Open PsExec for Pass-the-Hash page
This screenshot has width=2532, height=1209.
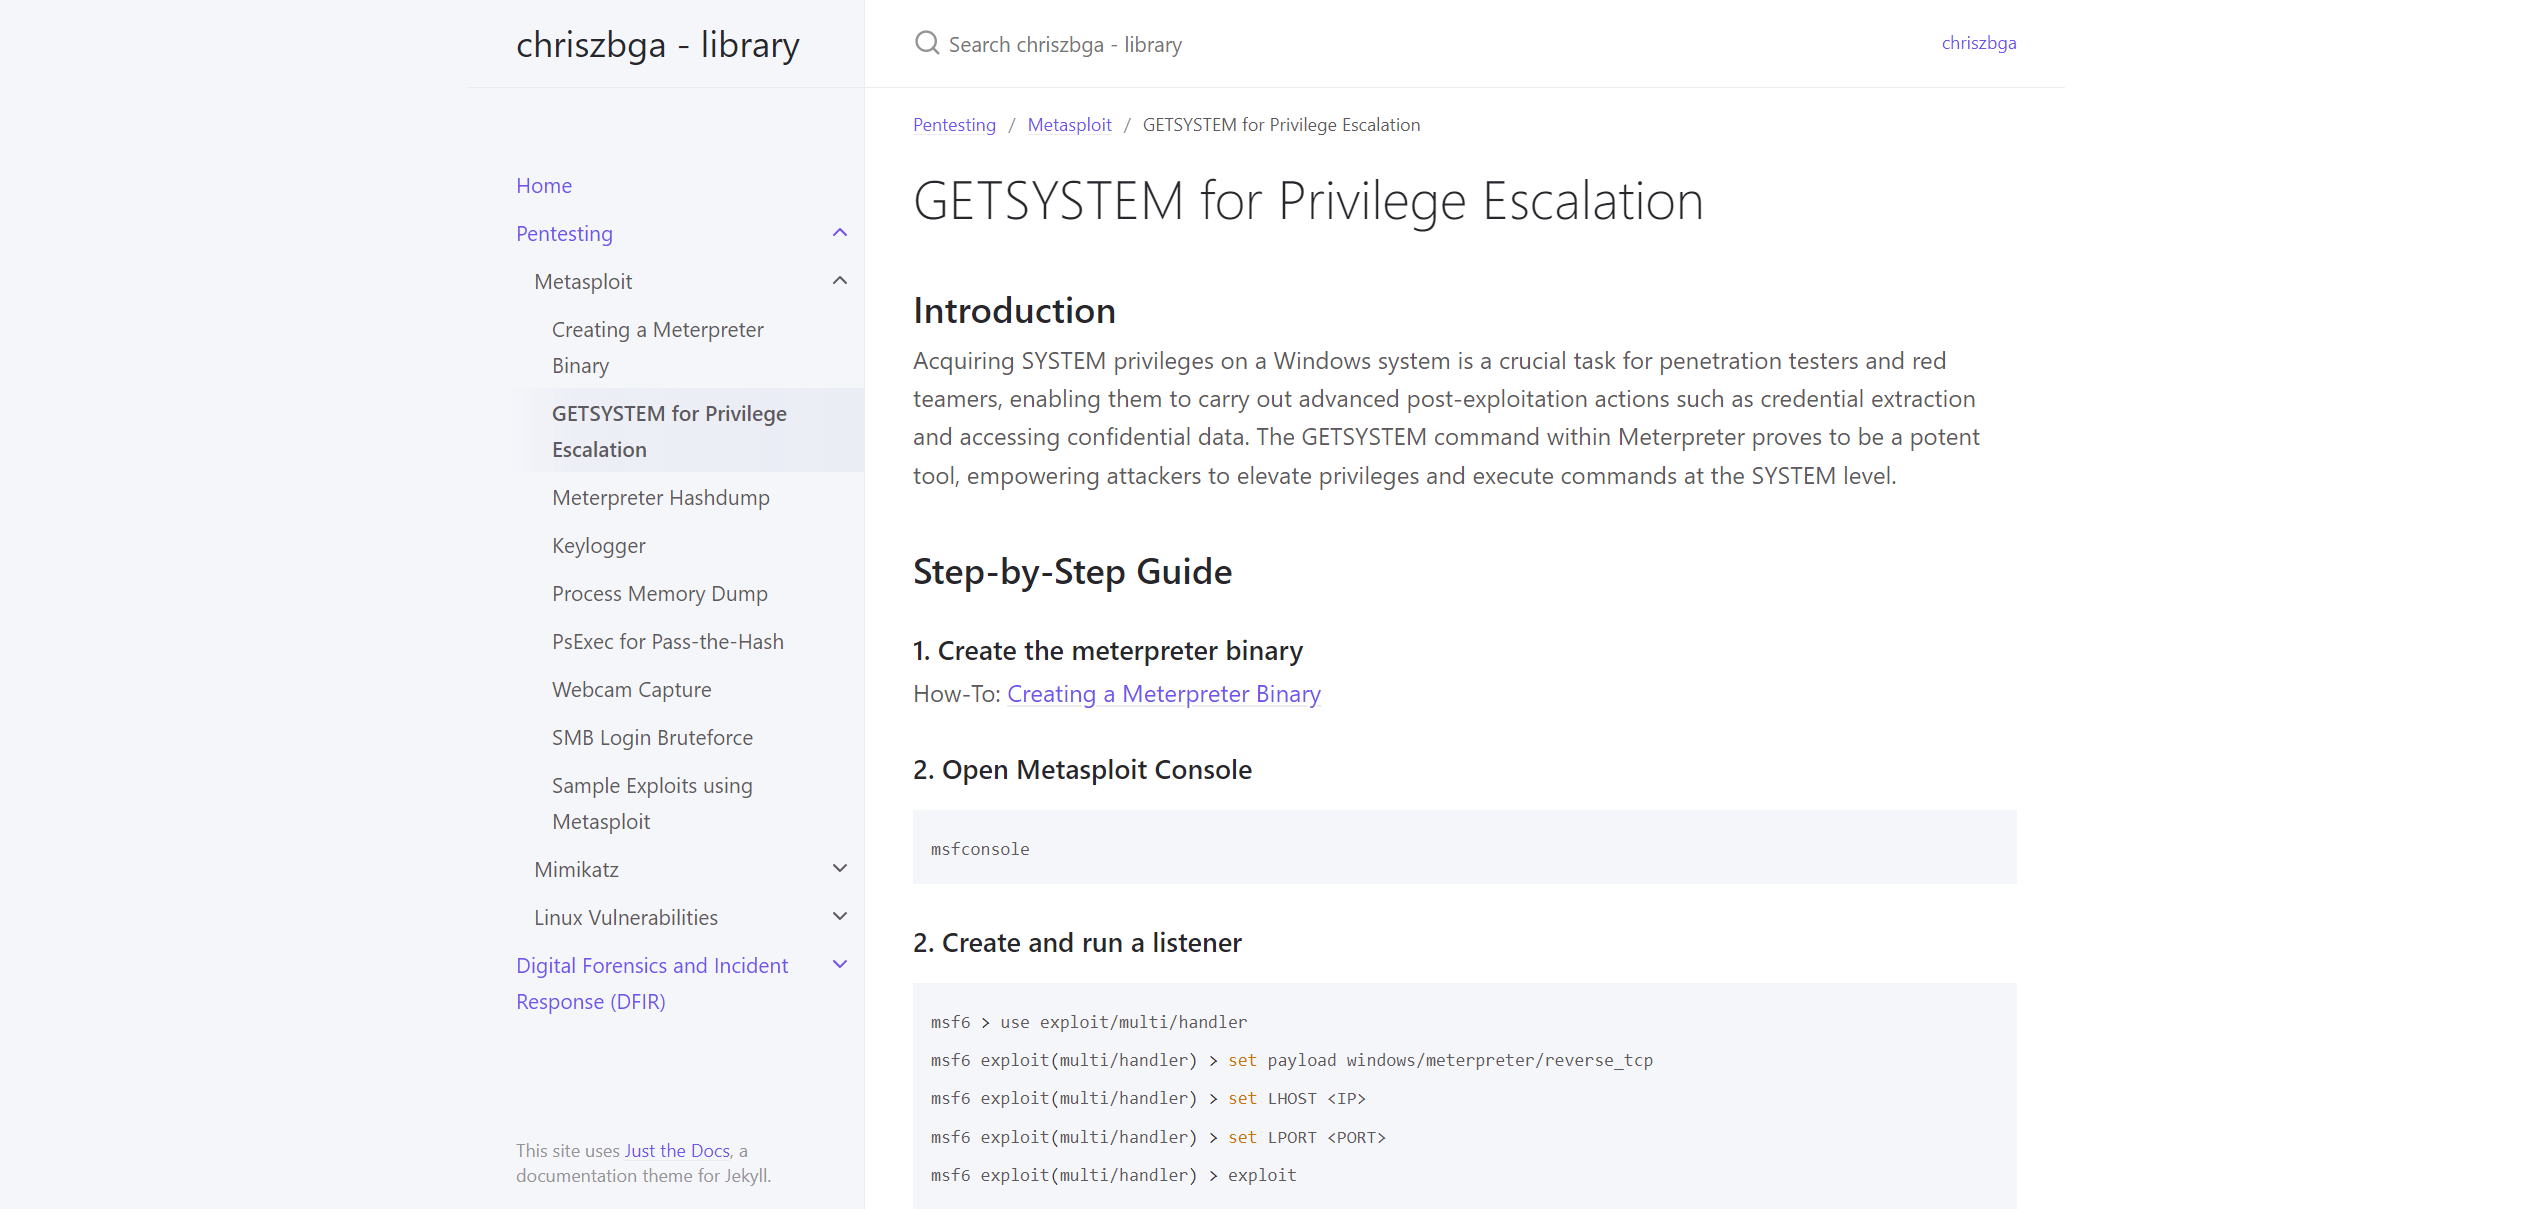point(667,641)
